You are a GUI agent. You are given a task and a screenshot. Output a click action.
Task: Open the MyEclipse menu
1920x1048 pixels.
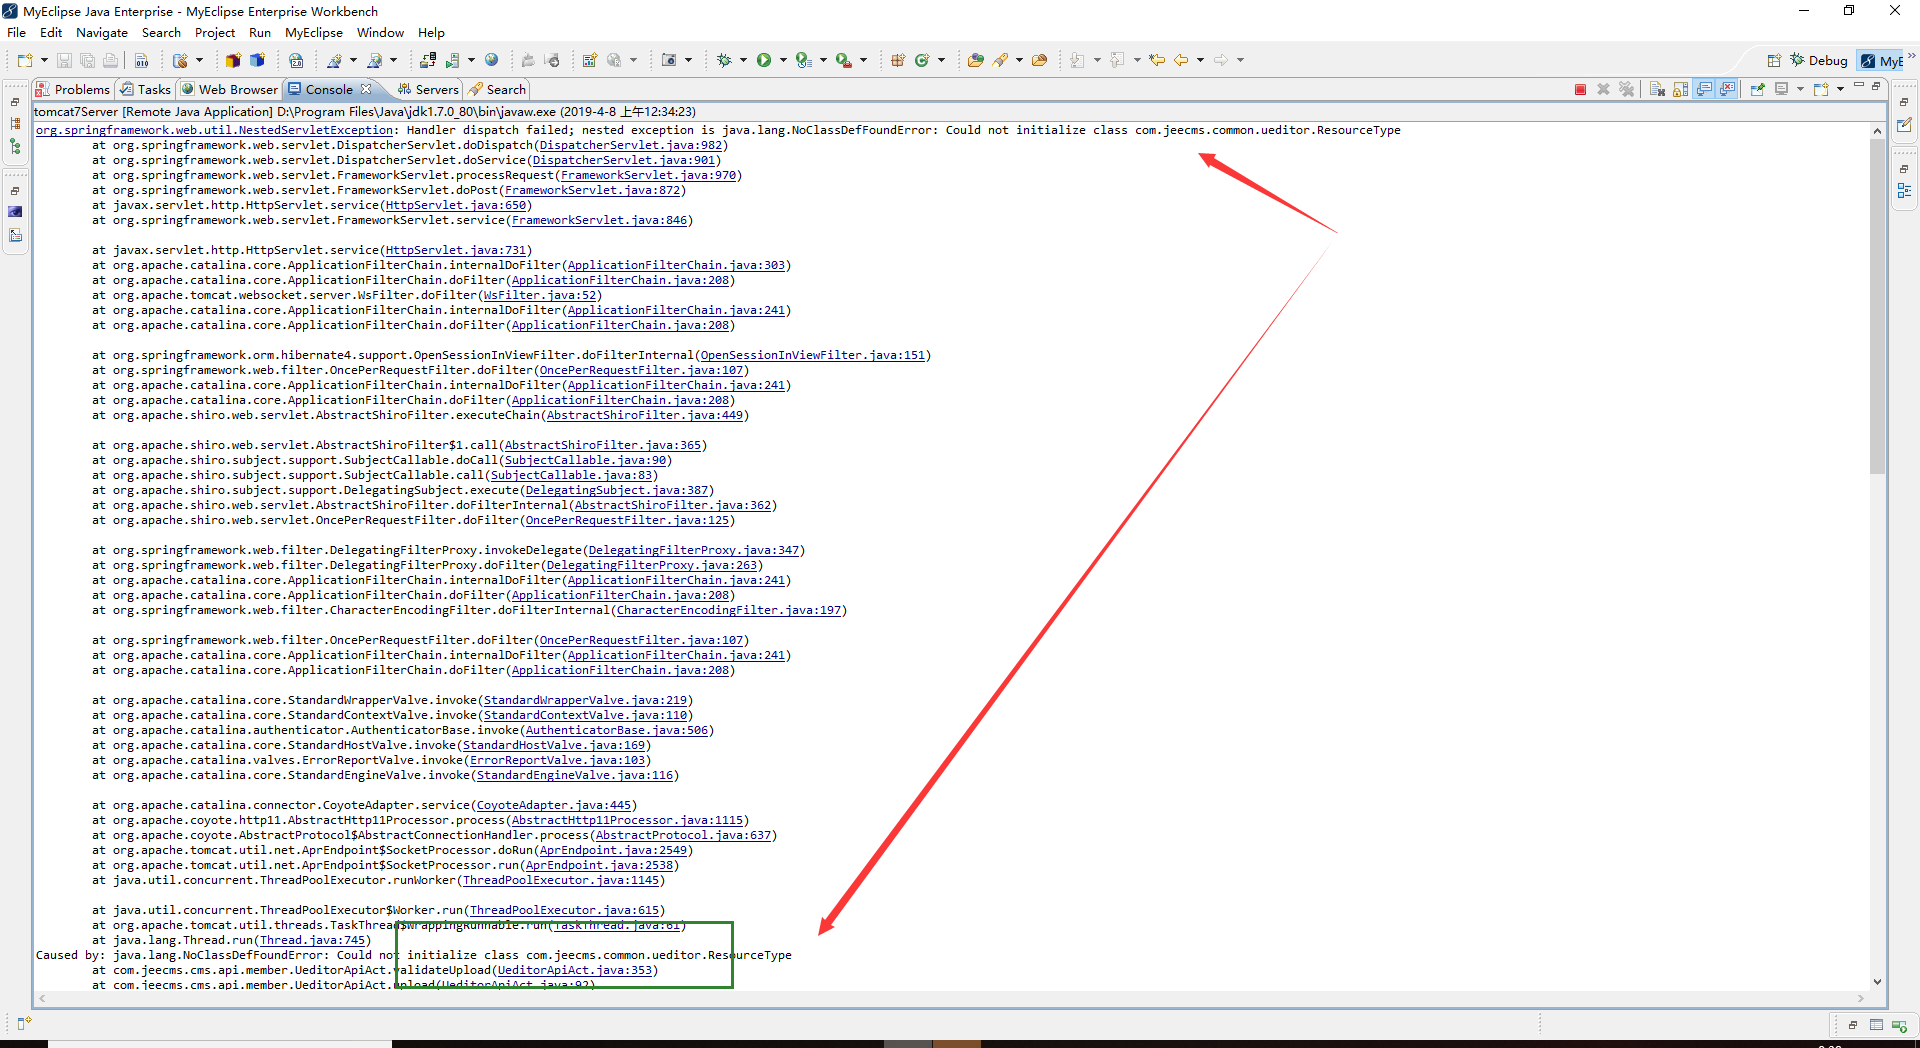tap(313, 33)
